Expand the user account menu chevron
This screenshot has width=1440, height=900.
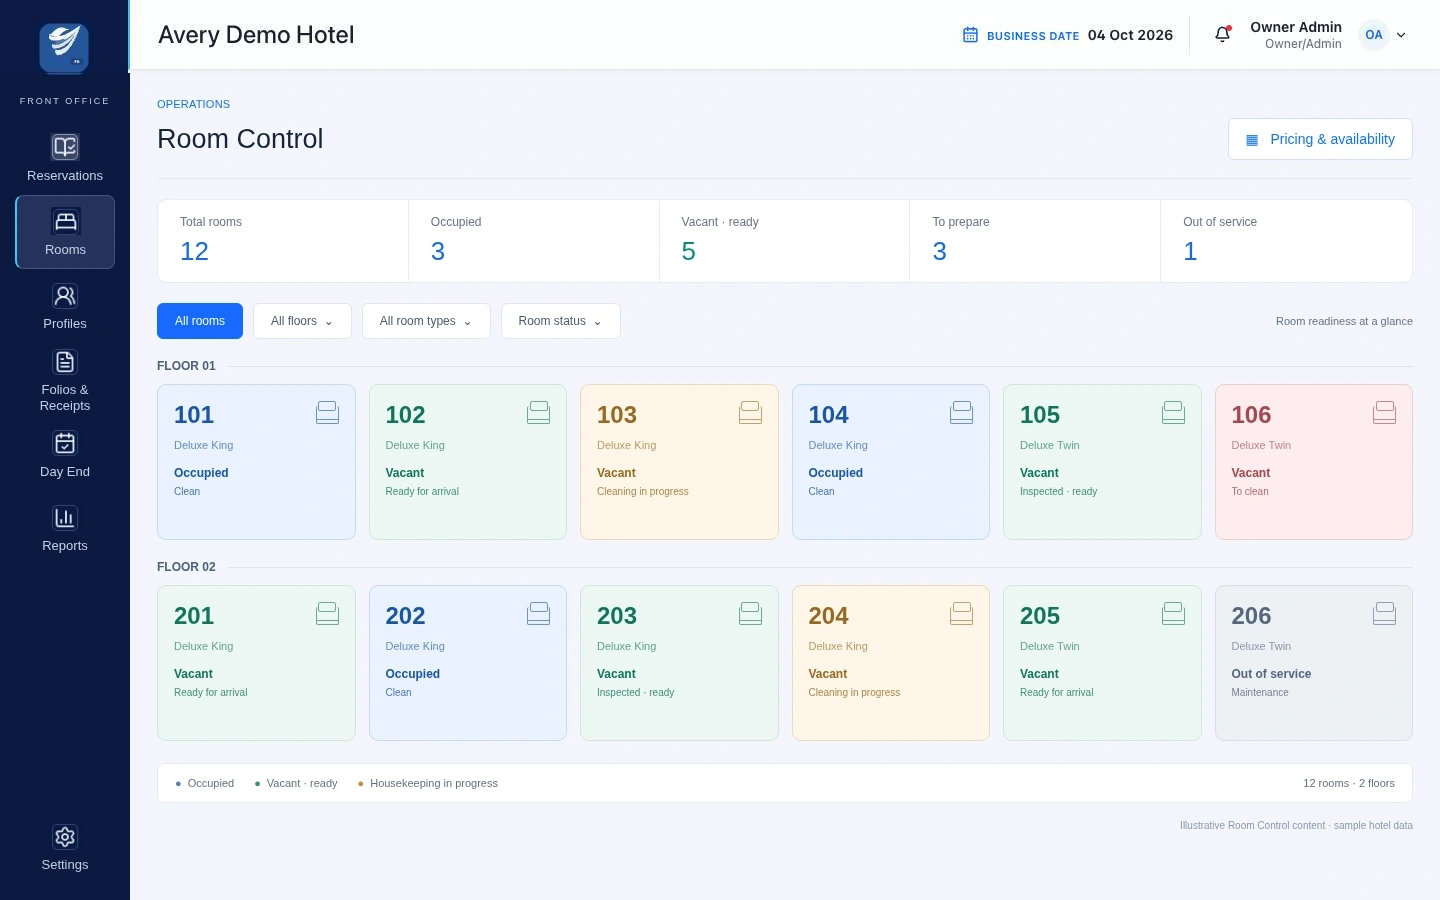(x=1401, y=35)
